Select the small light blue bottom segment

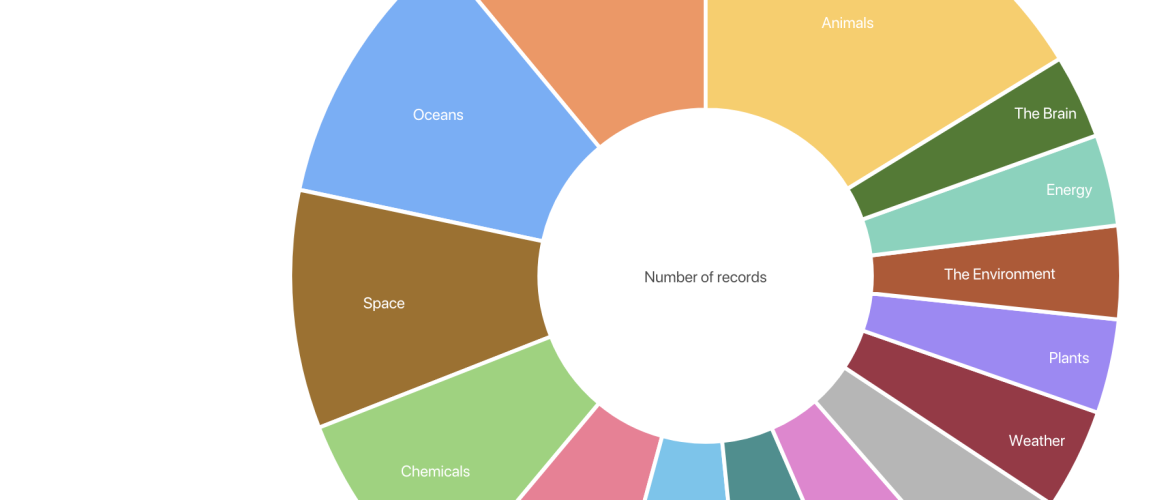(688, 472)
